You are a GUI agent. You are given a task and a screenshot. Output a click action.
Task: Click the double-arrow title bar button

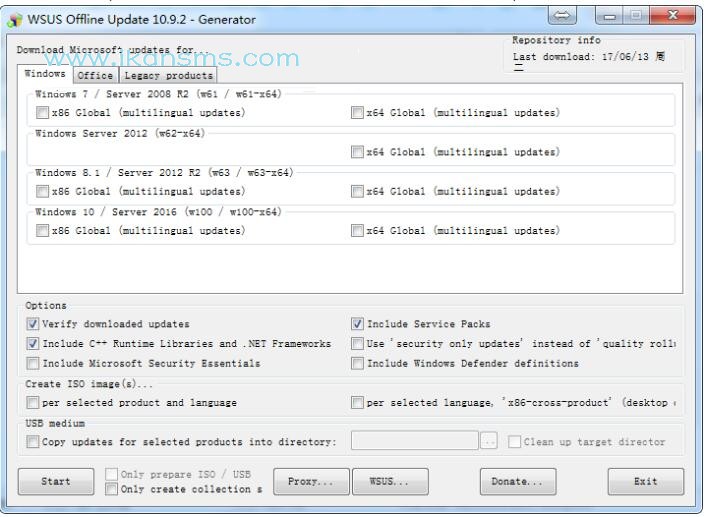pyautogui.click(x=562, y=16)
